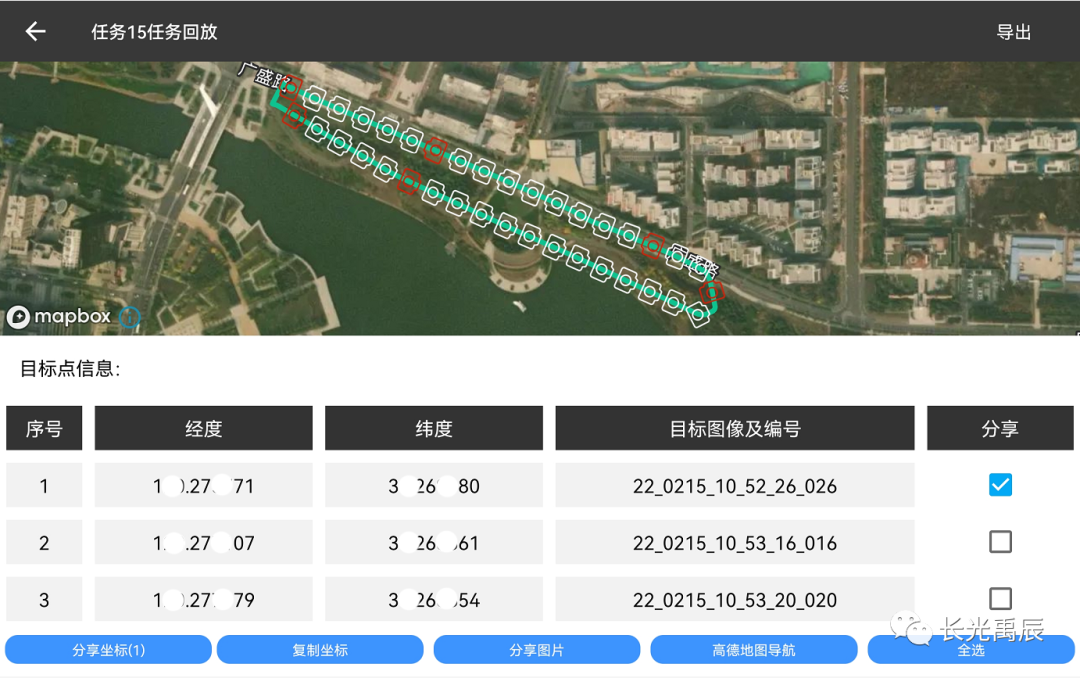This screenshot has height=678, width=1080.
Task: Select the red waypoint marker at route start
Action: [x=290, y=86]
